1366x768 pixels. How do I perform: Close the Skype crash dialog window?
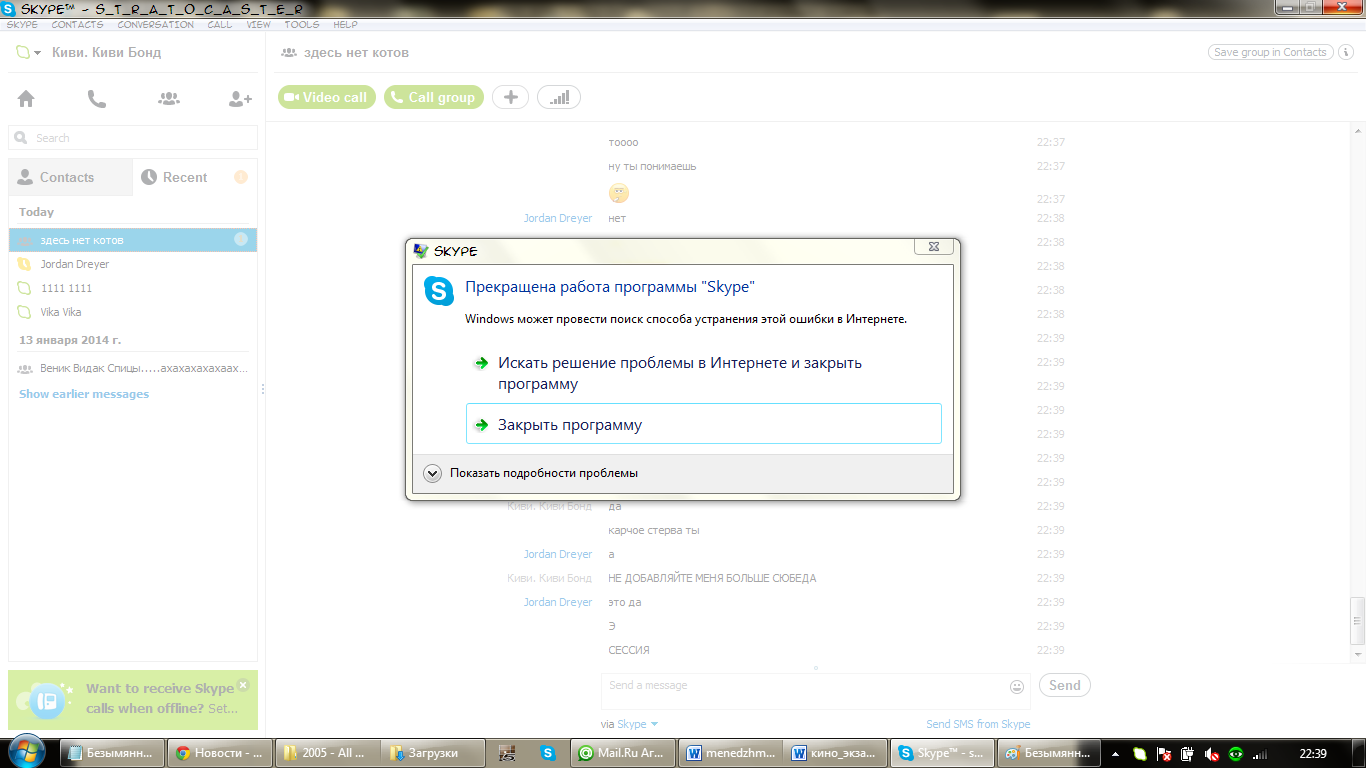tap(934, 247)
